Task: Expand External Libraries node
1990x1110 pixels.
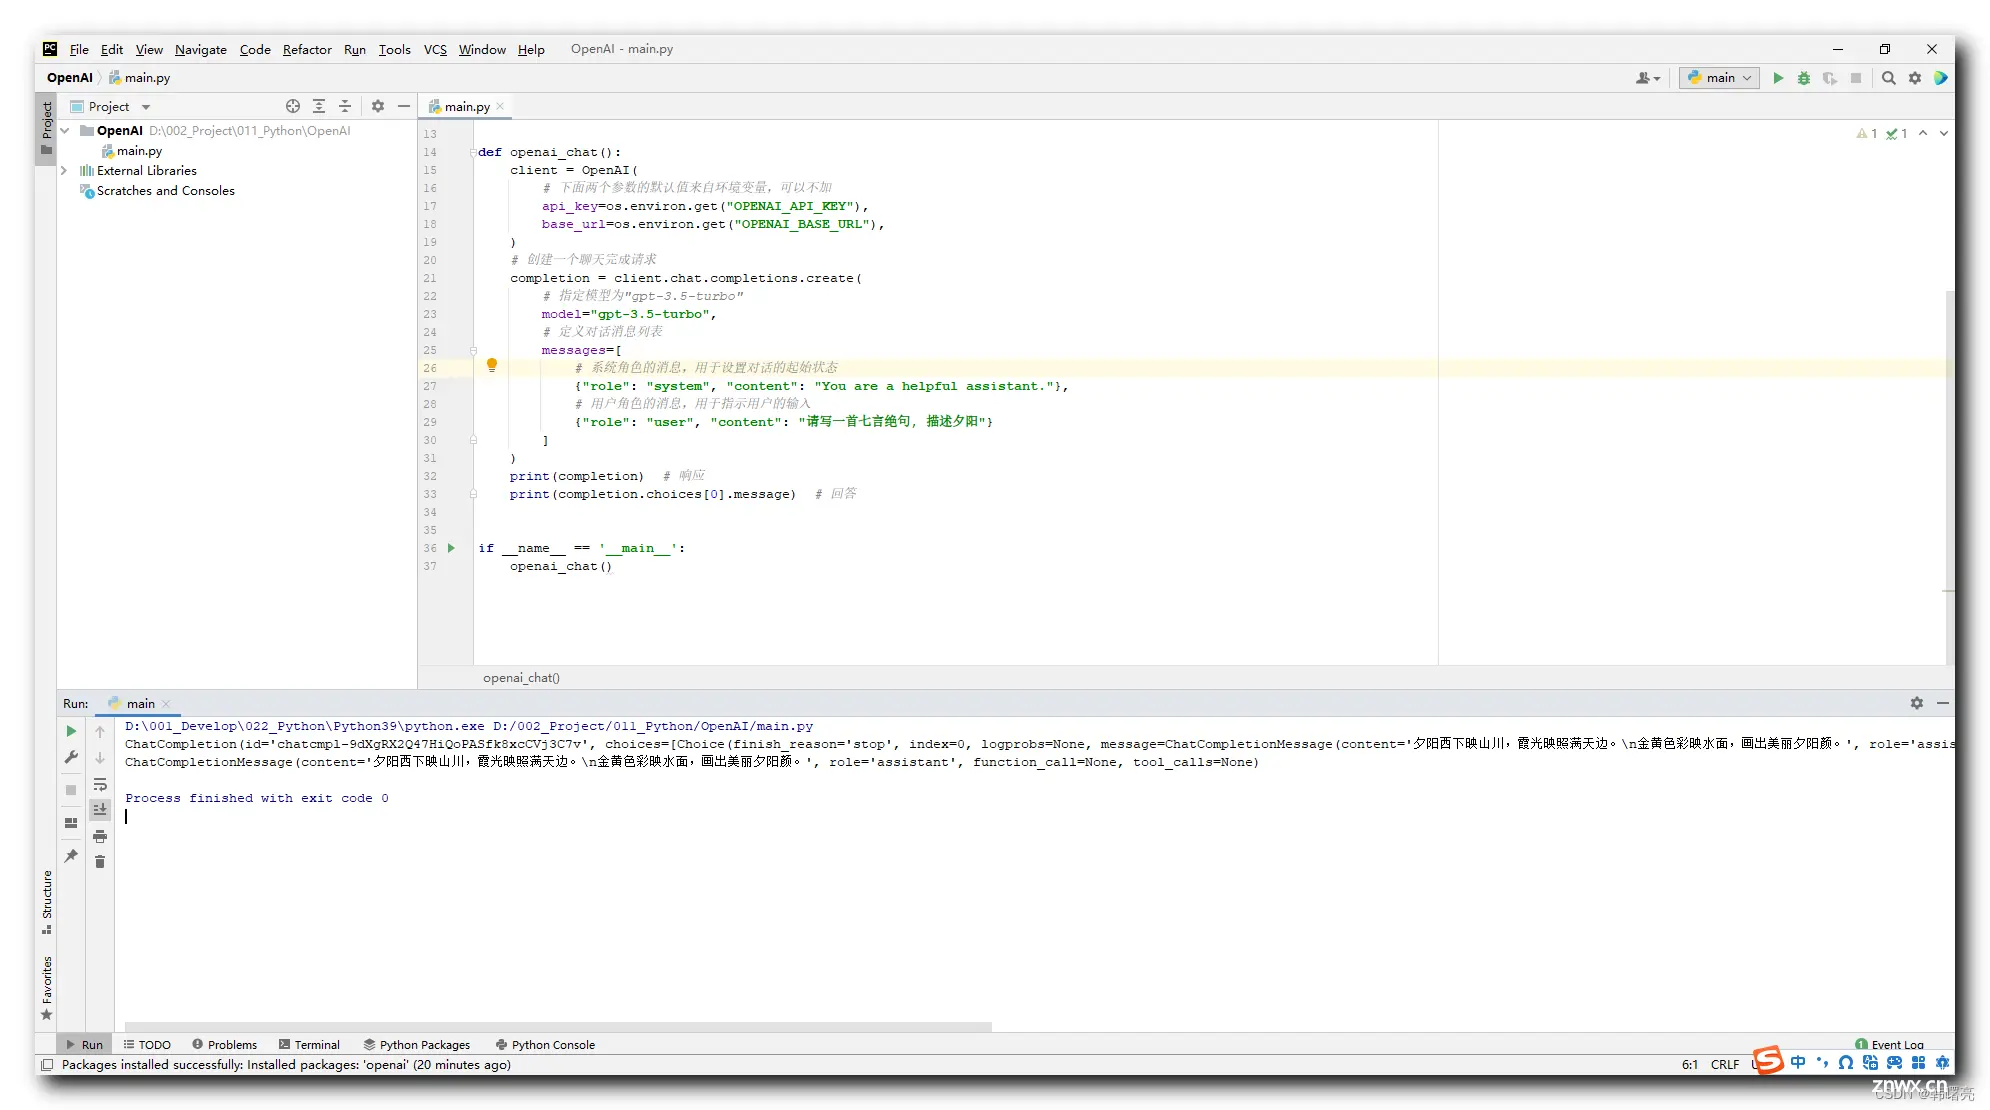Action: click(x=65, y=171)
